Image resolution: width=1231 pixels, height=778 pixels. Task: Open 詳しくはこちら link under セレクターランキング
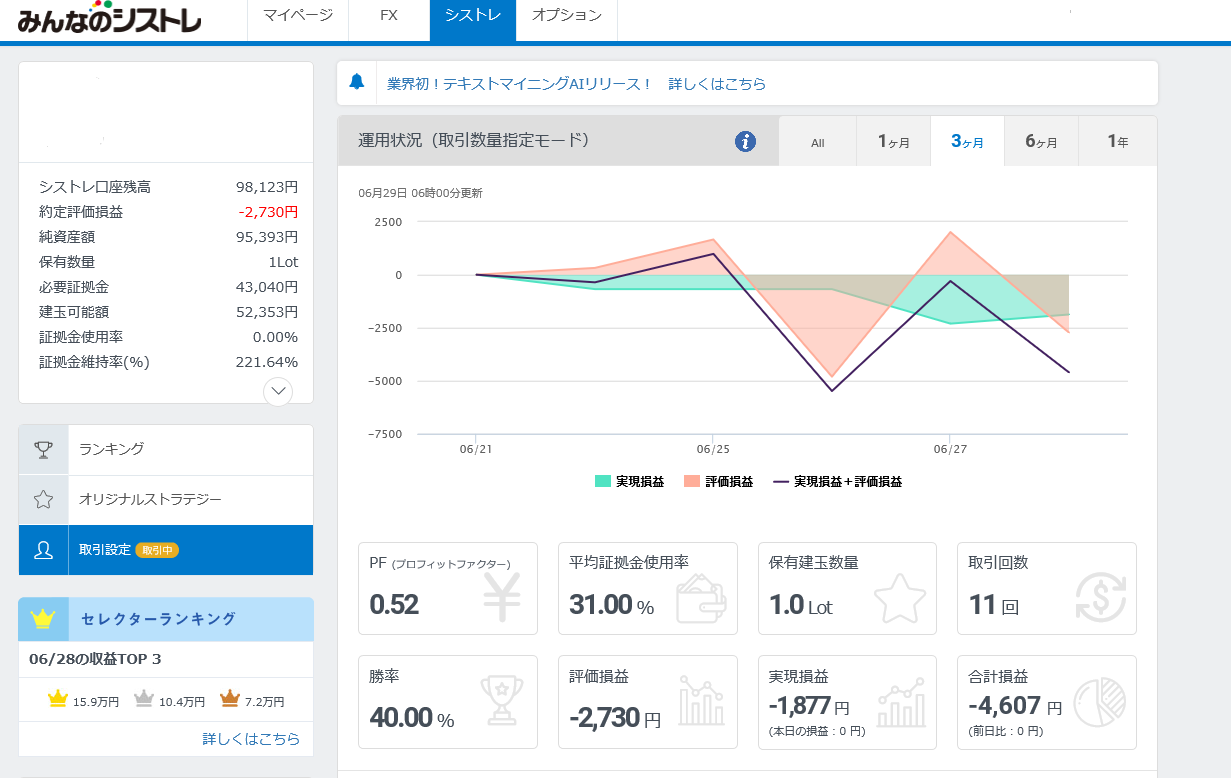click(x=251, y=739)
